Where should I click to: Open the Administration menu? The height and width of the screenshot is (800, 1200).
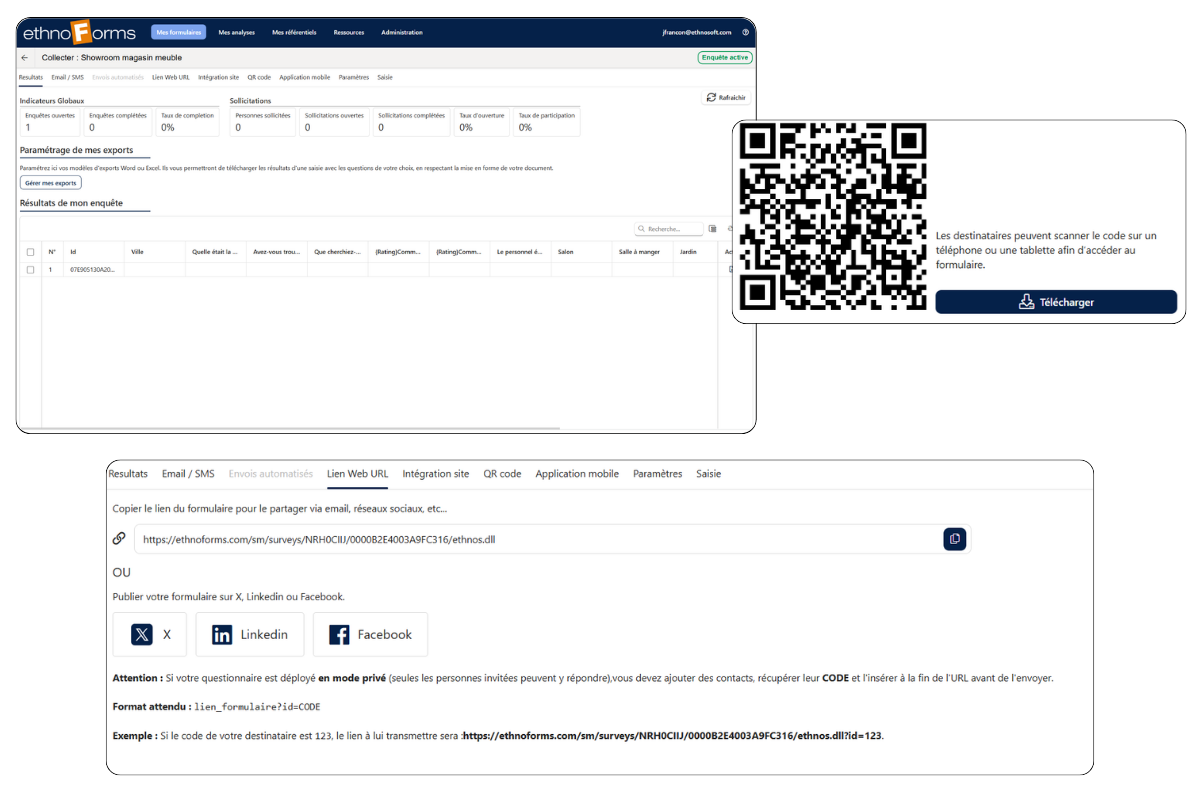401,32
